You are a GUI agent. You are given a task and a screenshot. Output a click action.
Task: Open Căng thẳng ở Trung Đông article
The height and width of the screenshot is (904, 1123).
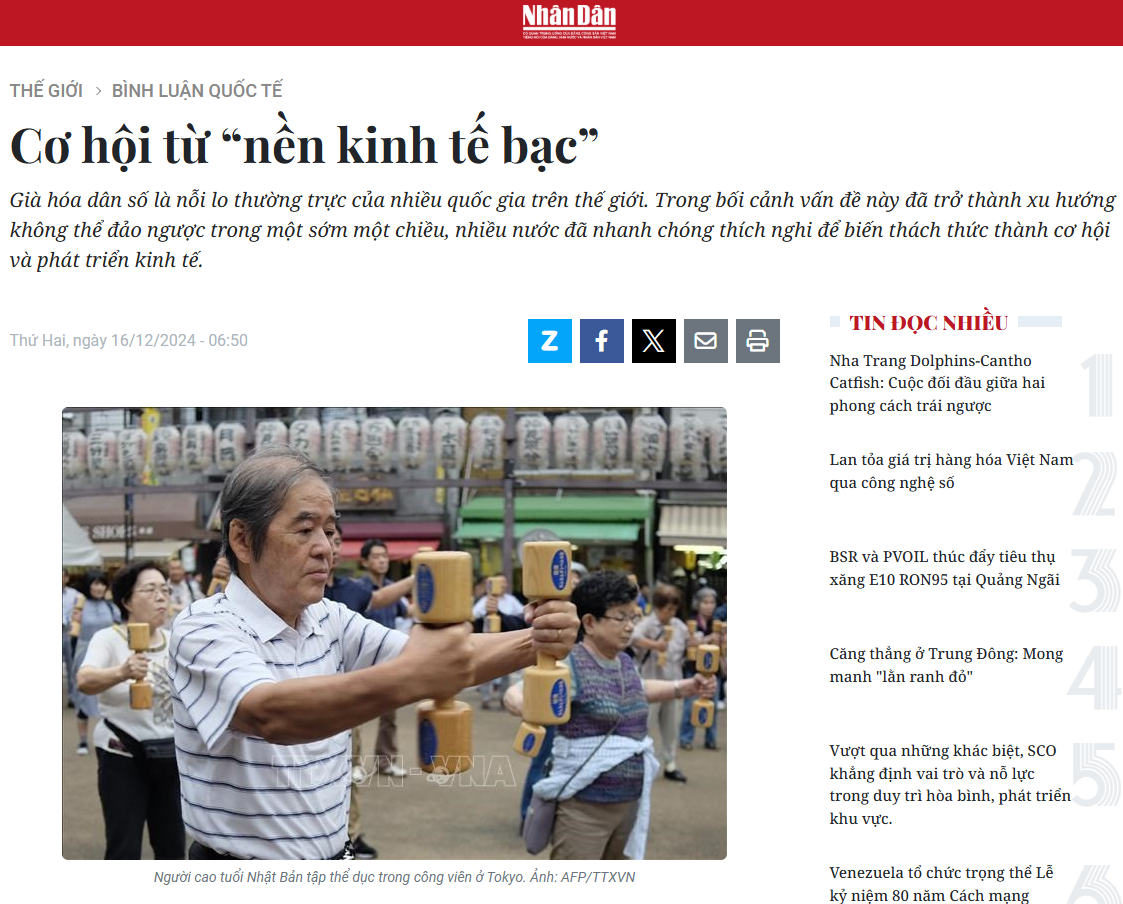tap(946, 665)
